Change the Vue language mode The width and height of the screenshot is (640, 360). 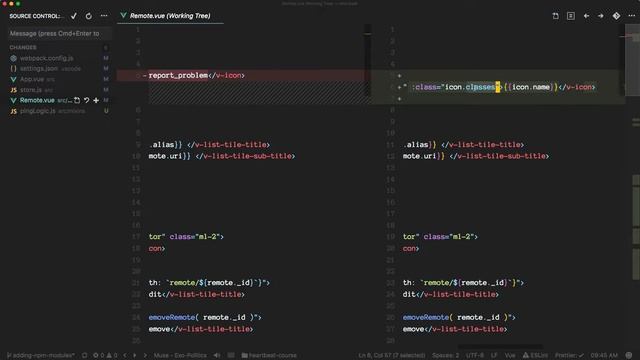(x=510, y=356)
